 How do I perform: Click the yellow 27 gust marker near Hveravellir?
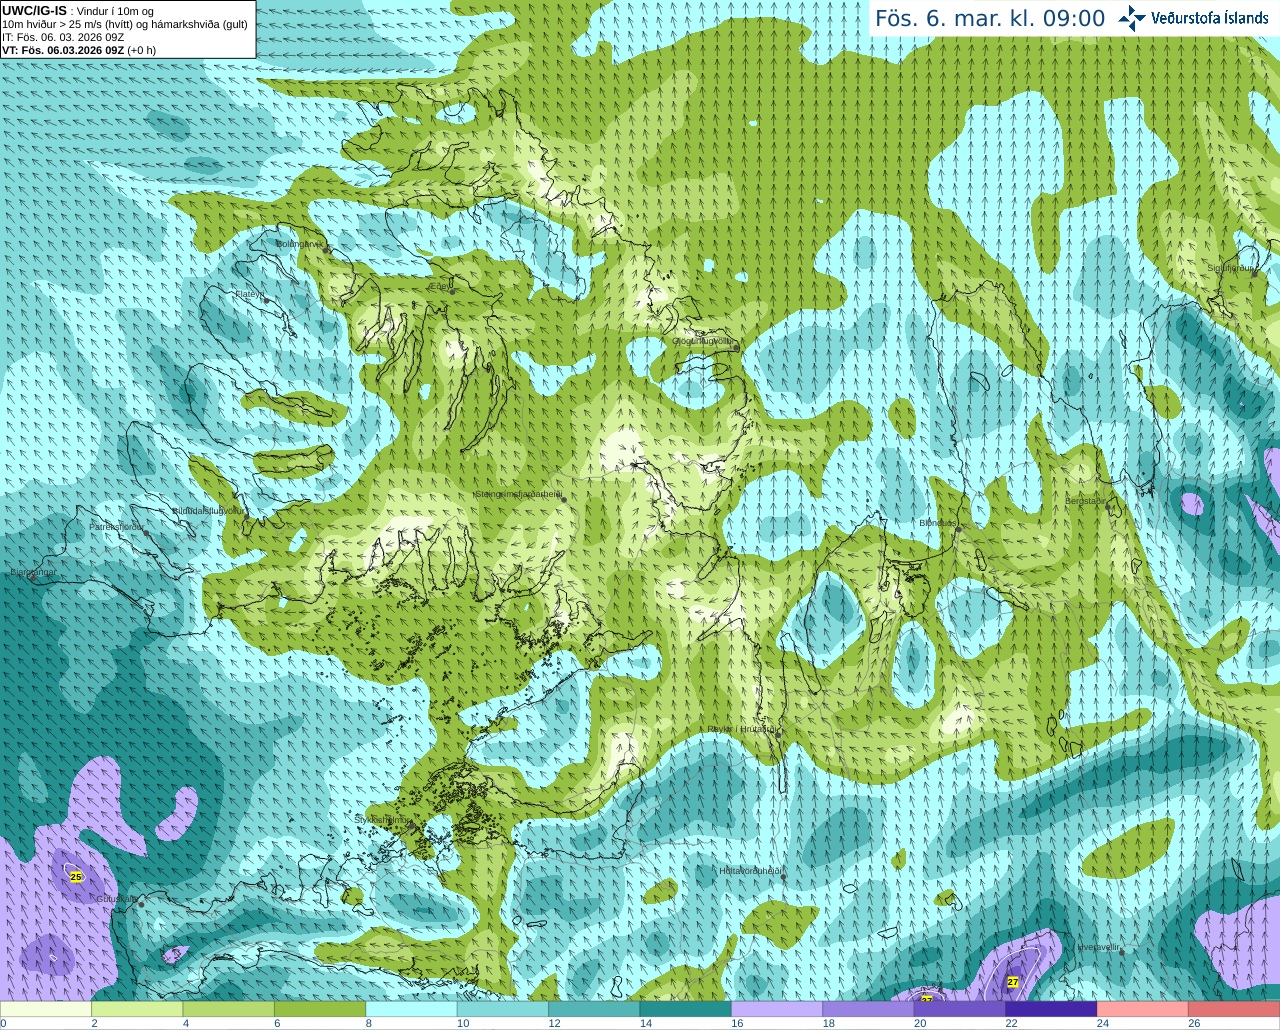(x=1013, y=982)
